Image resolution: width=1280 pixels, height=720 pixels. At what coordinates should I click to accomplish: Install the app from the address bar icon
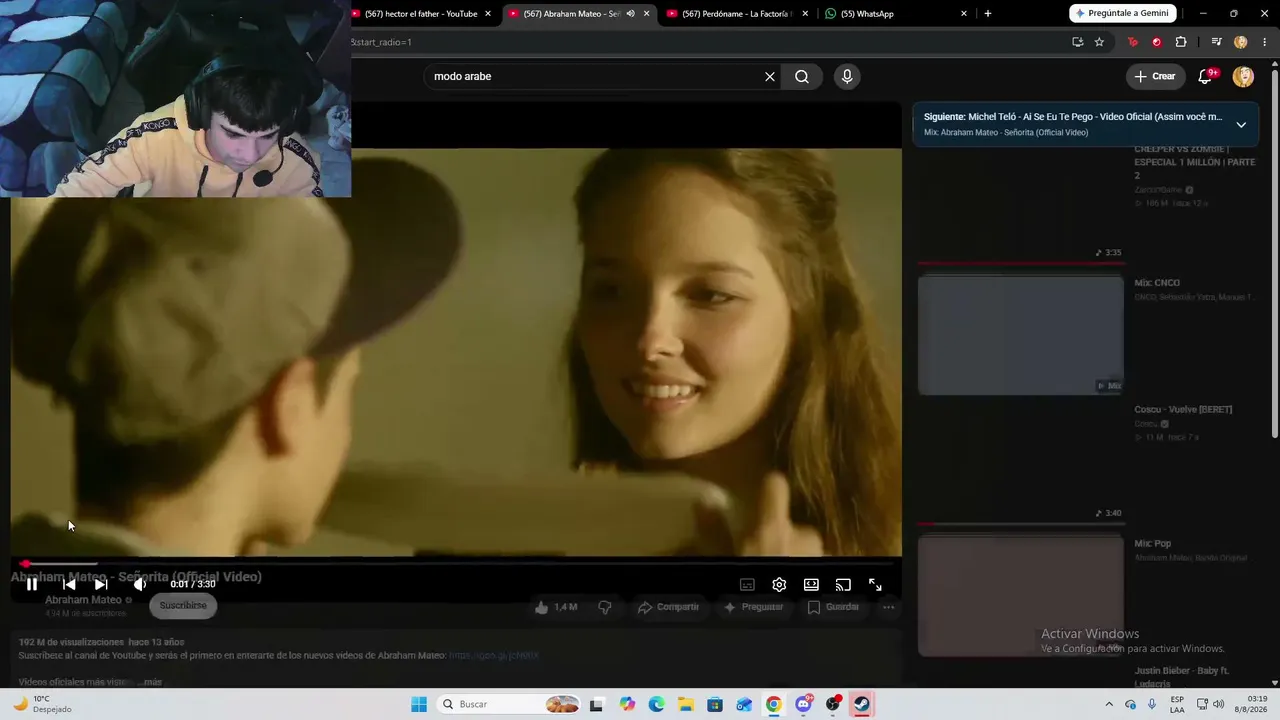click(1077, 42)
